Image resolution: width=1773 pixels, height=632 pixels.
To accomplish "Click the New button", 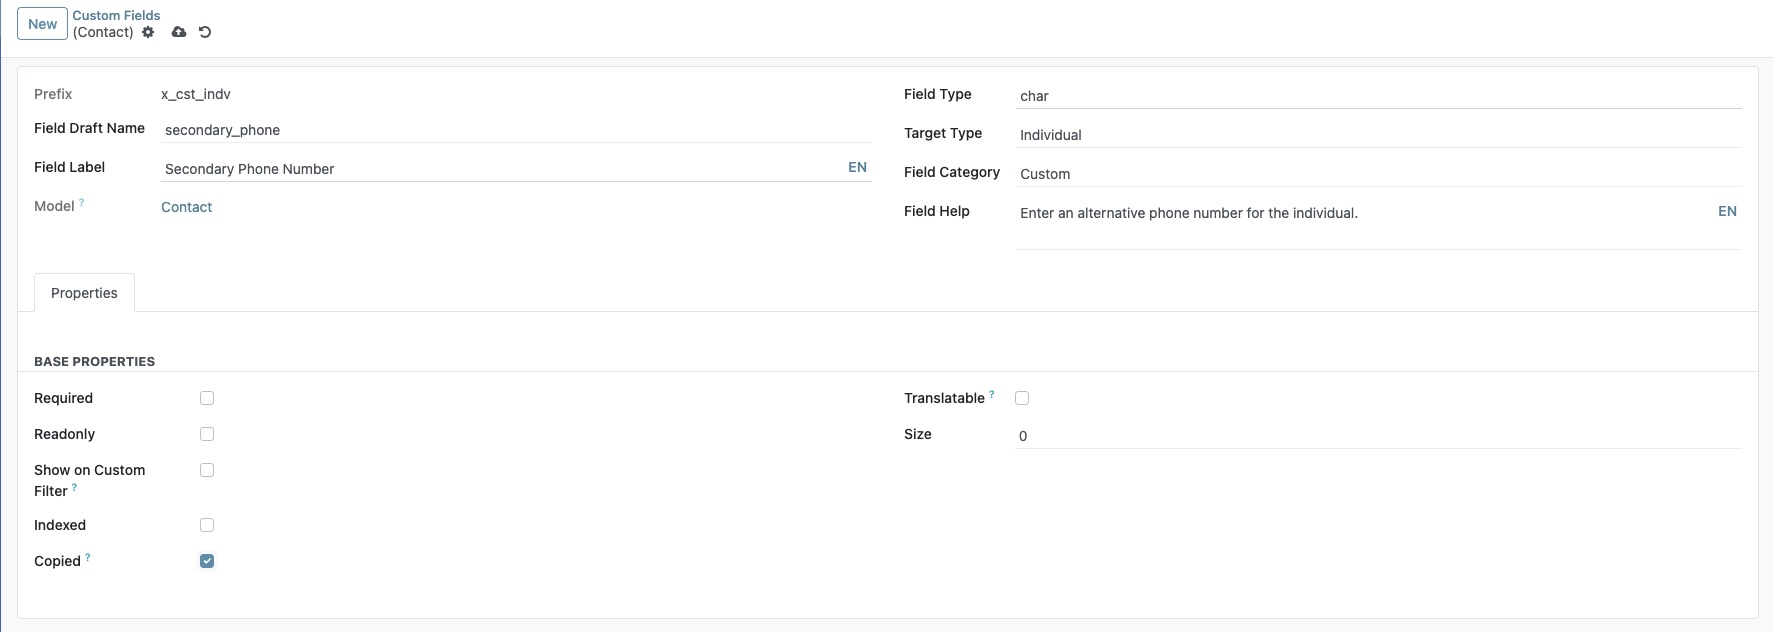I will [x=42, y=24].
